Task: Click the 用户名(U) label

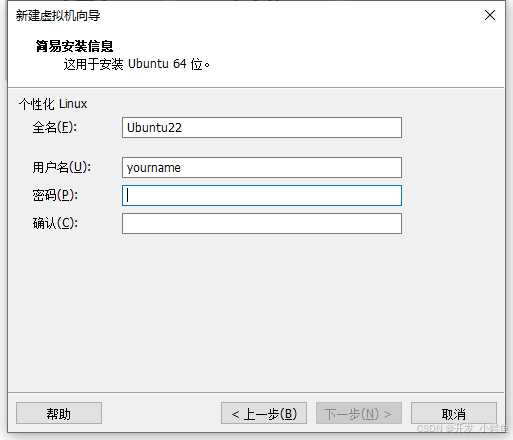Action: point(62,167)
